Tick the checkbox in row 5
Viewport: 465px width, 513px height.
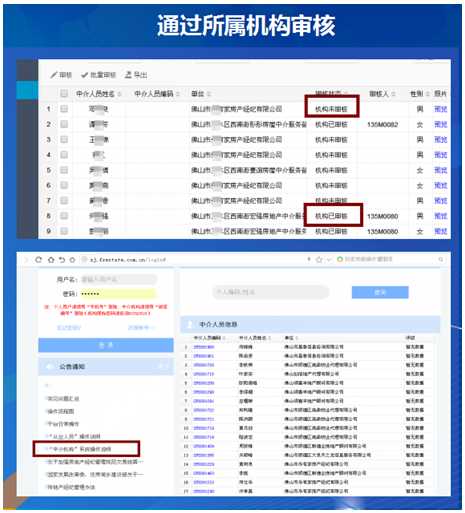point(64,170)
